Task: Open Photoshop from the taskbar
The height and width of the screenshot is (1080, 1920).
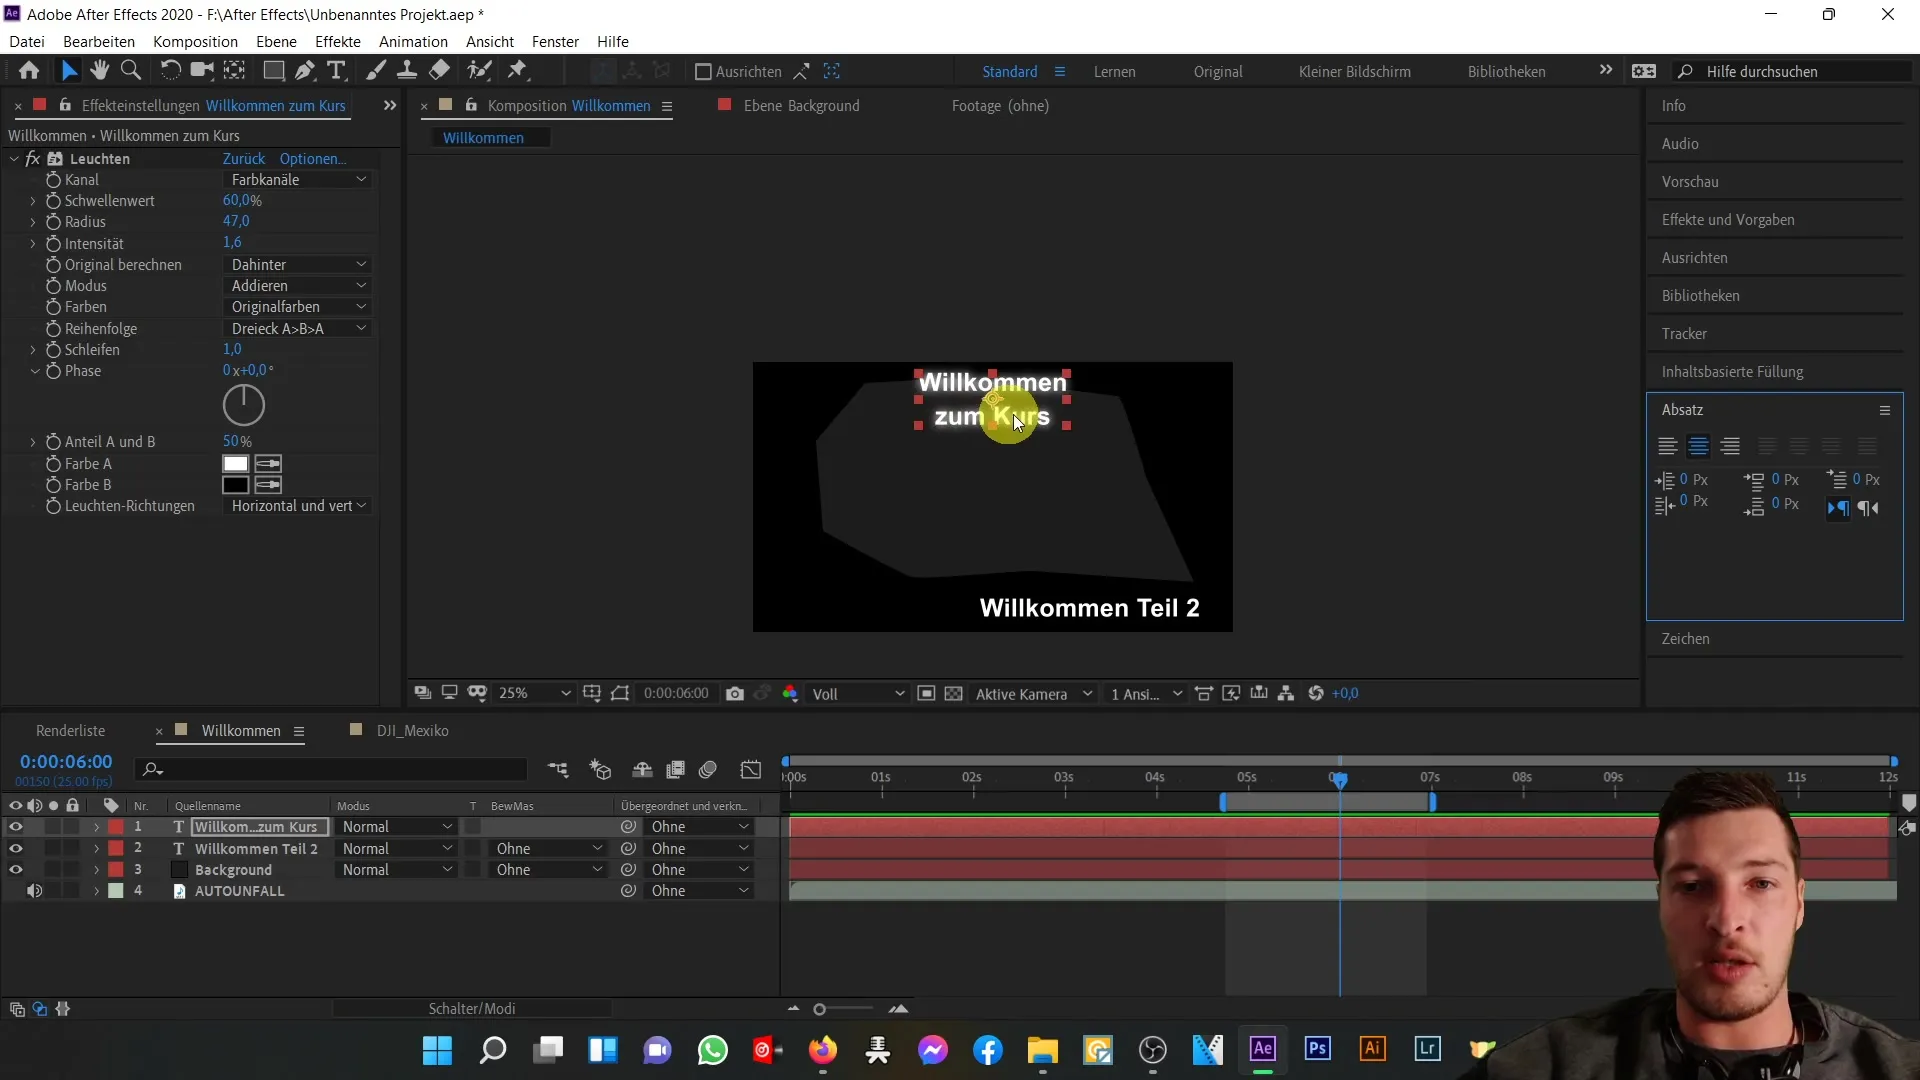Action: click(1318, 1049)
